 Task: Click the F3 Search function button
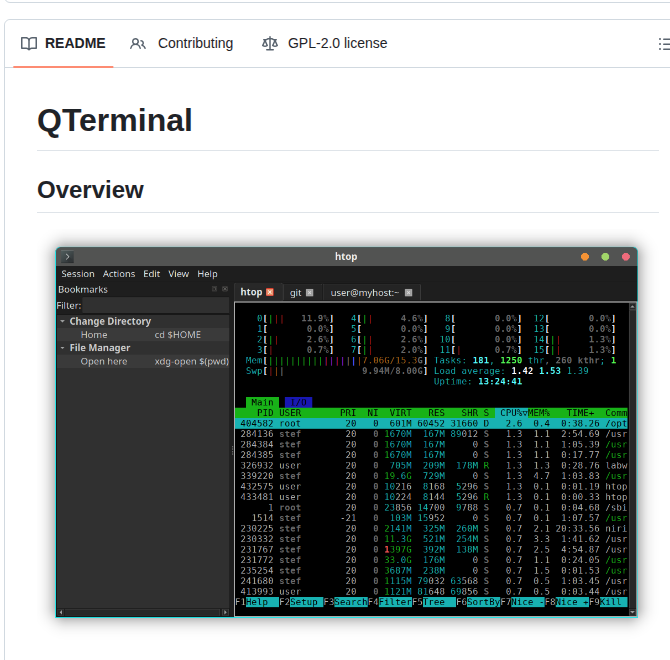[x=345, y=602]
